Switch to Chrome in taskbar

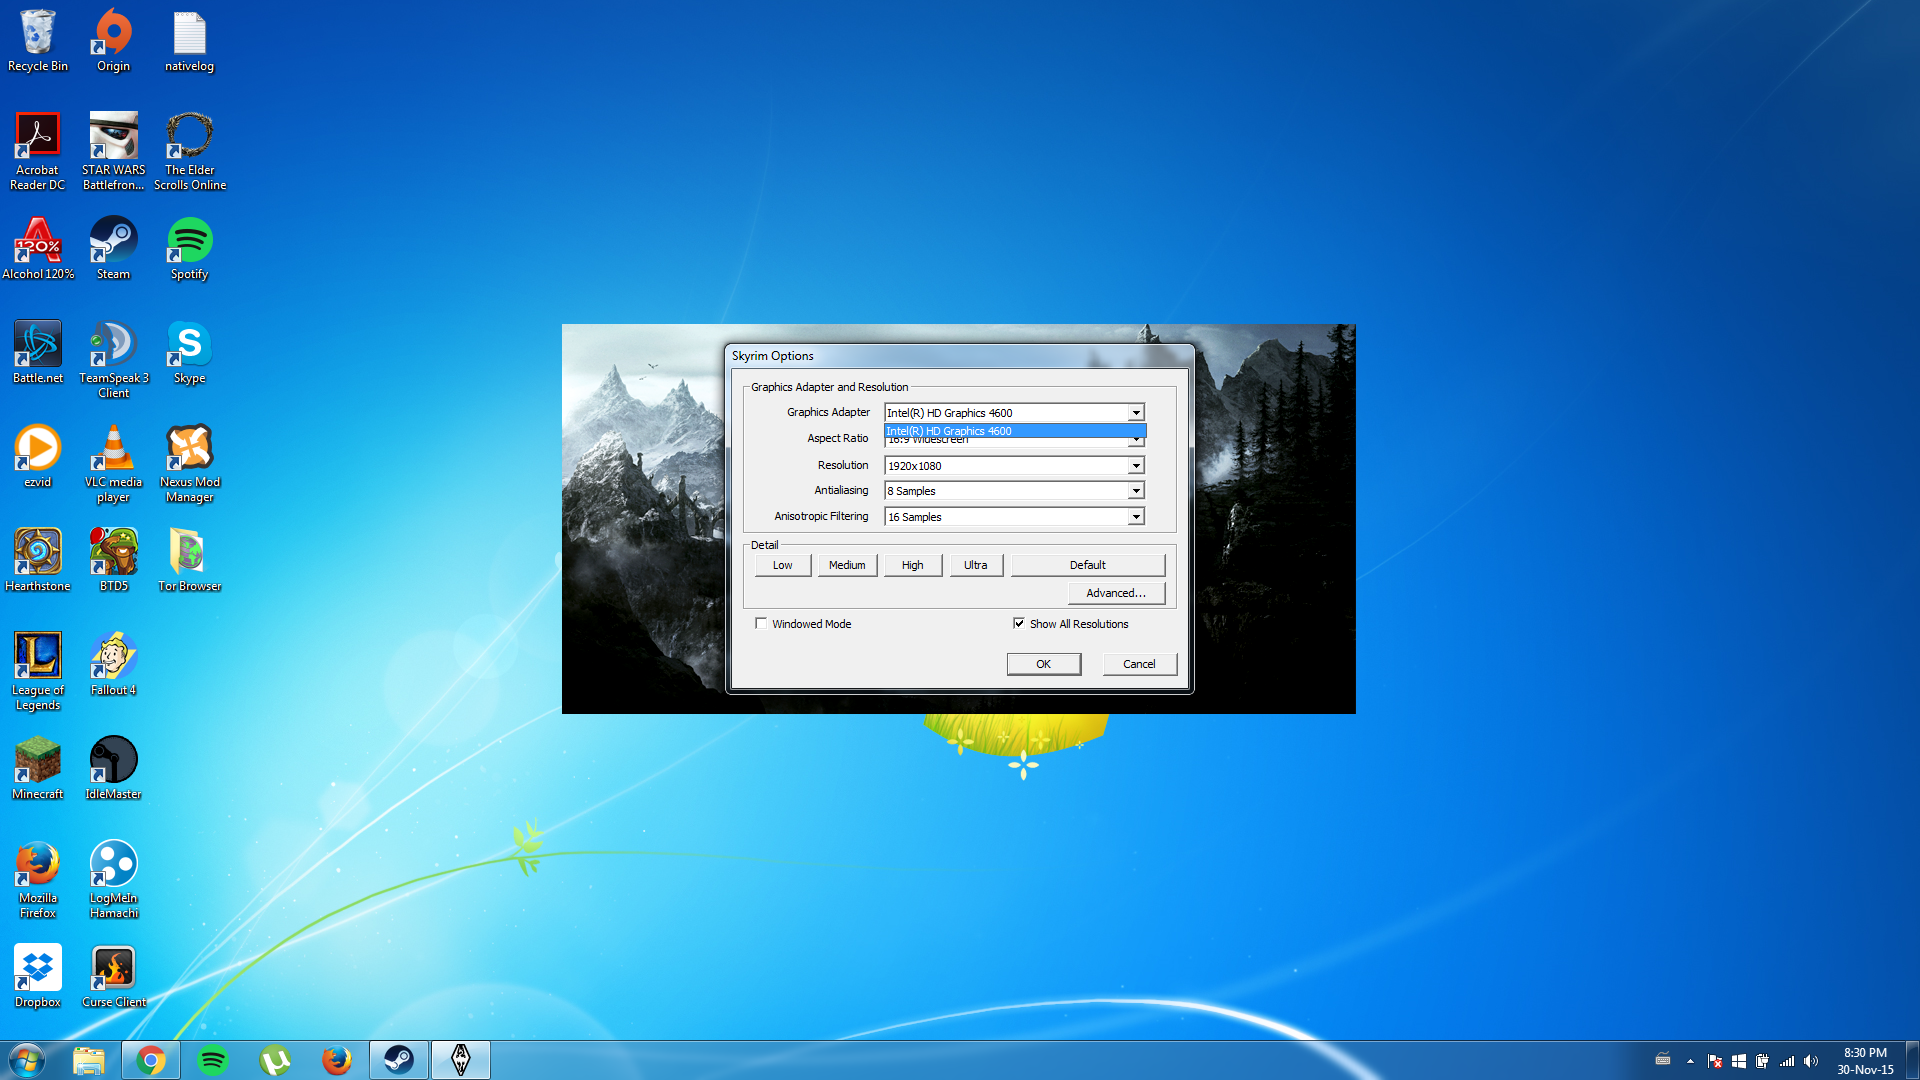(151, 1060)
